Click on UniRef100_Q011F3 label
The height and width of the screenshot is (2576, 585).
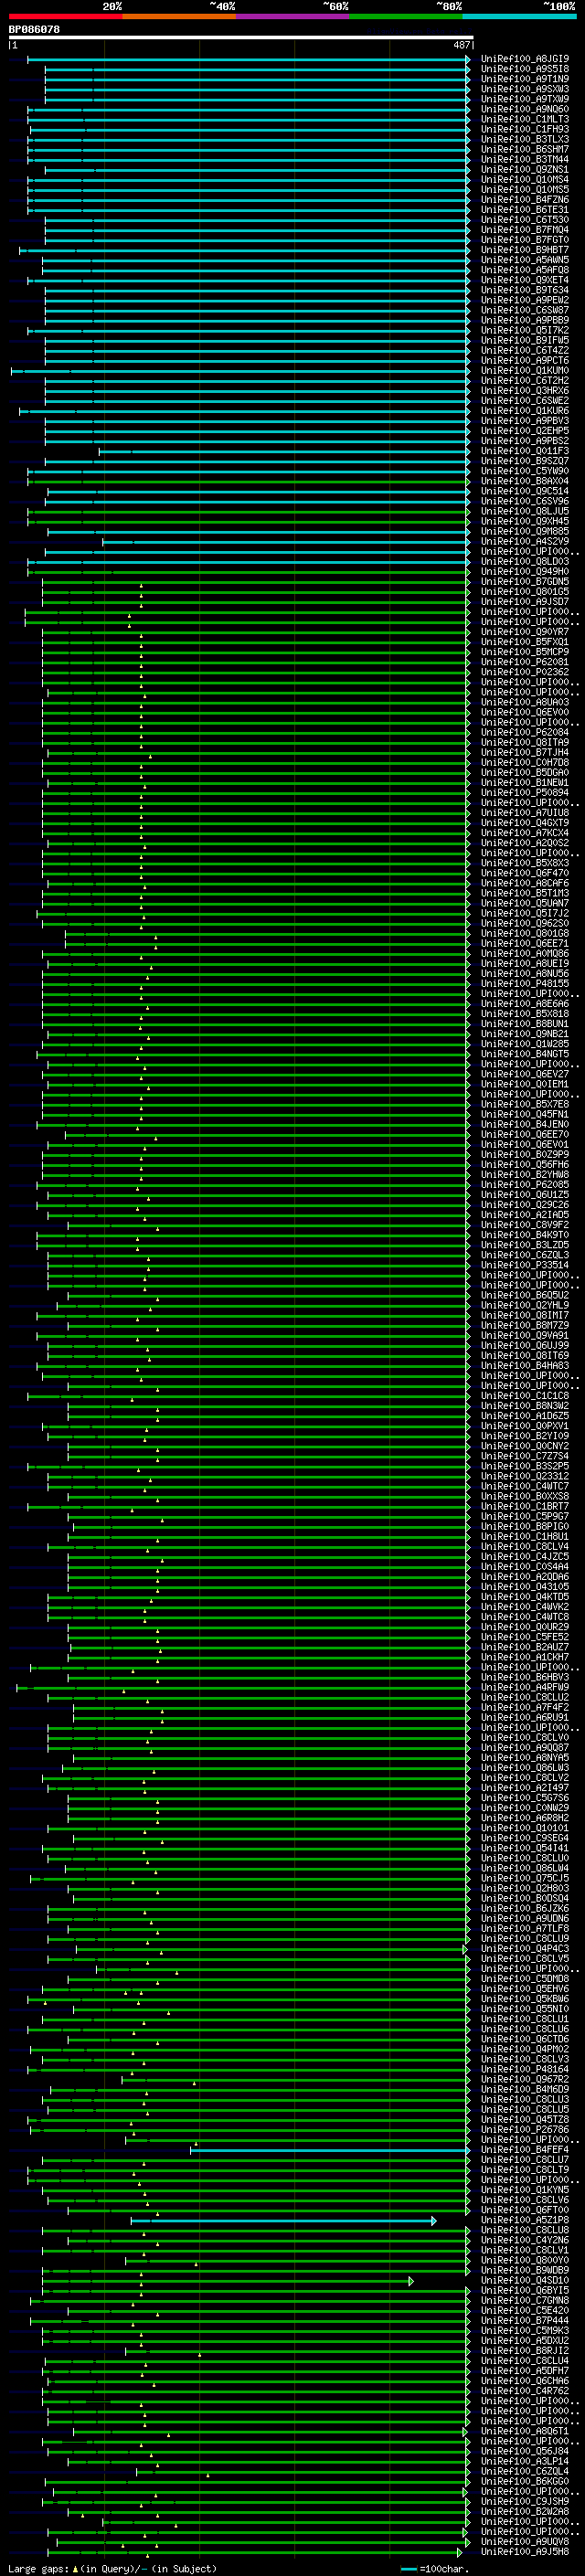click(x=525, y=451)
